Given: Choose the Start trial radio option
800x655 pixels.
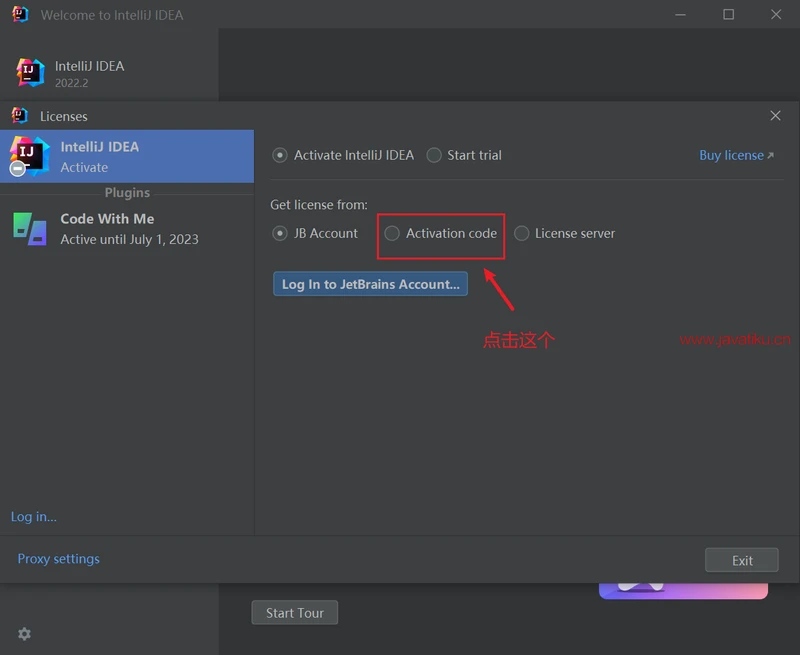Looking at the screenshot, I should 434,155.
